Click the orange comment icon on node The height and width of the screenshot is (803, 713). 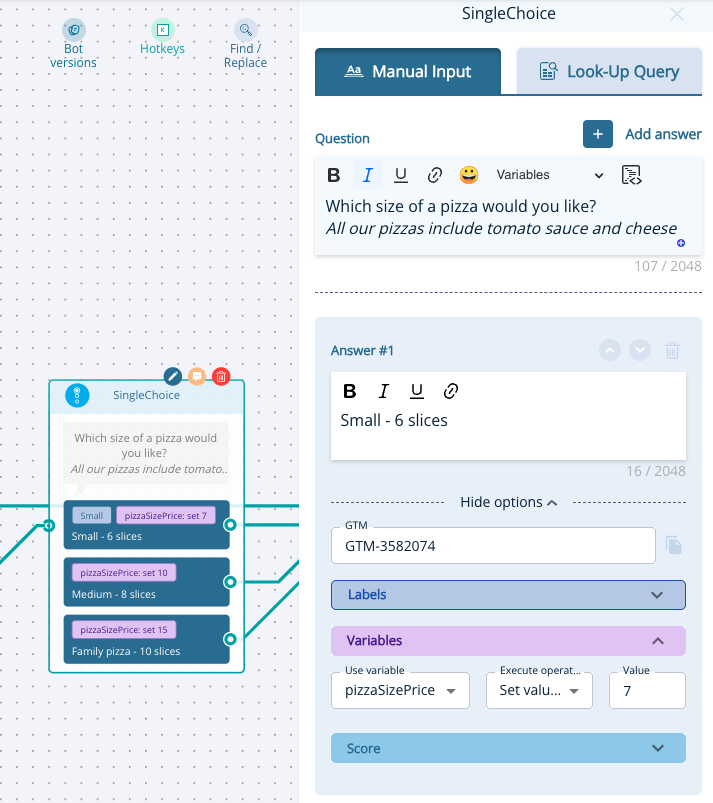coord(197,376)
